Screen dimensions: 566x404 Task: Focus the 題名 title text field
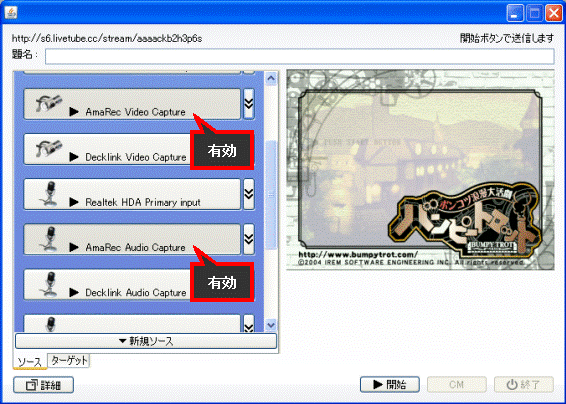[x=300, y=56]
